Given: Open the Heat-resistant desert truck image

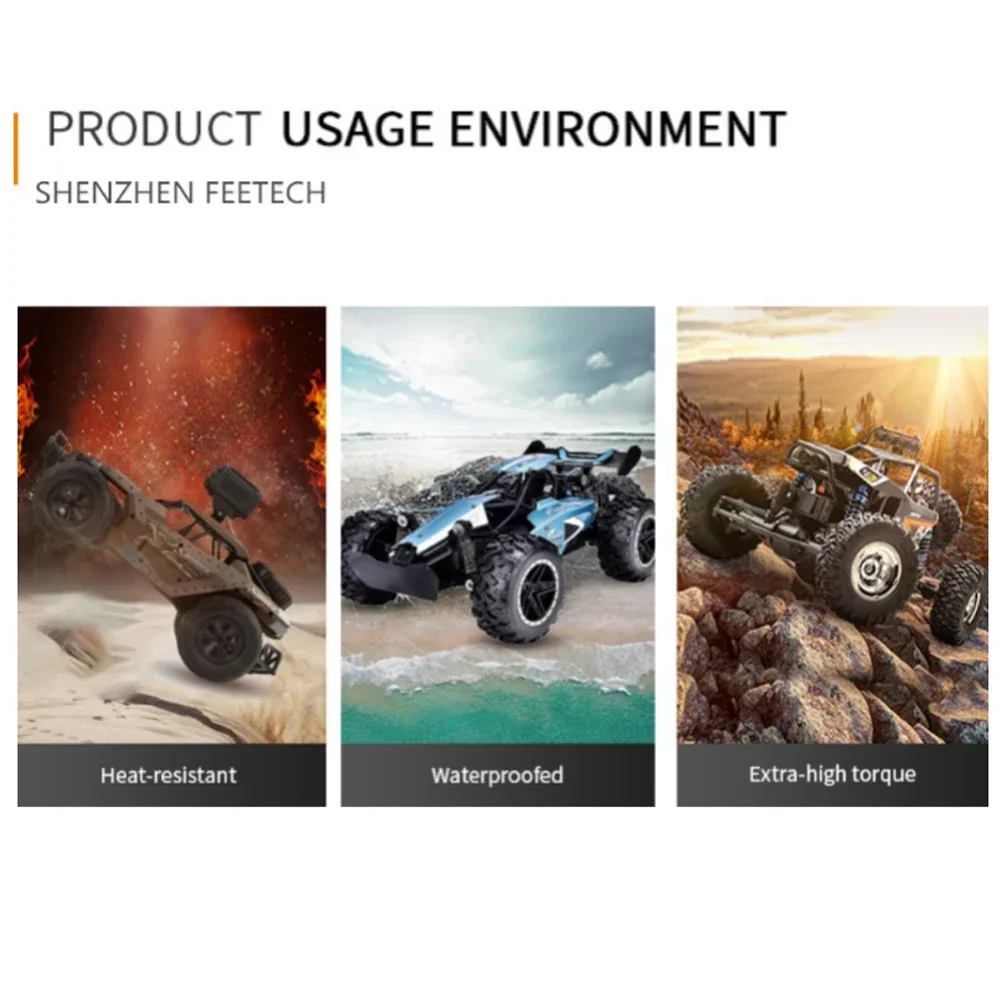Looking at the screenshot, I should click(x=172, y=525).
